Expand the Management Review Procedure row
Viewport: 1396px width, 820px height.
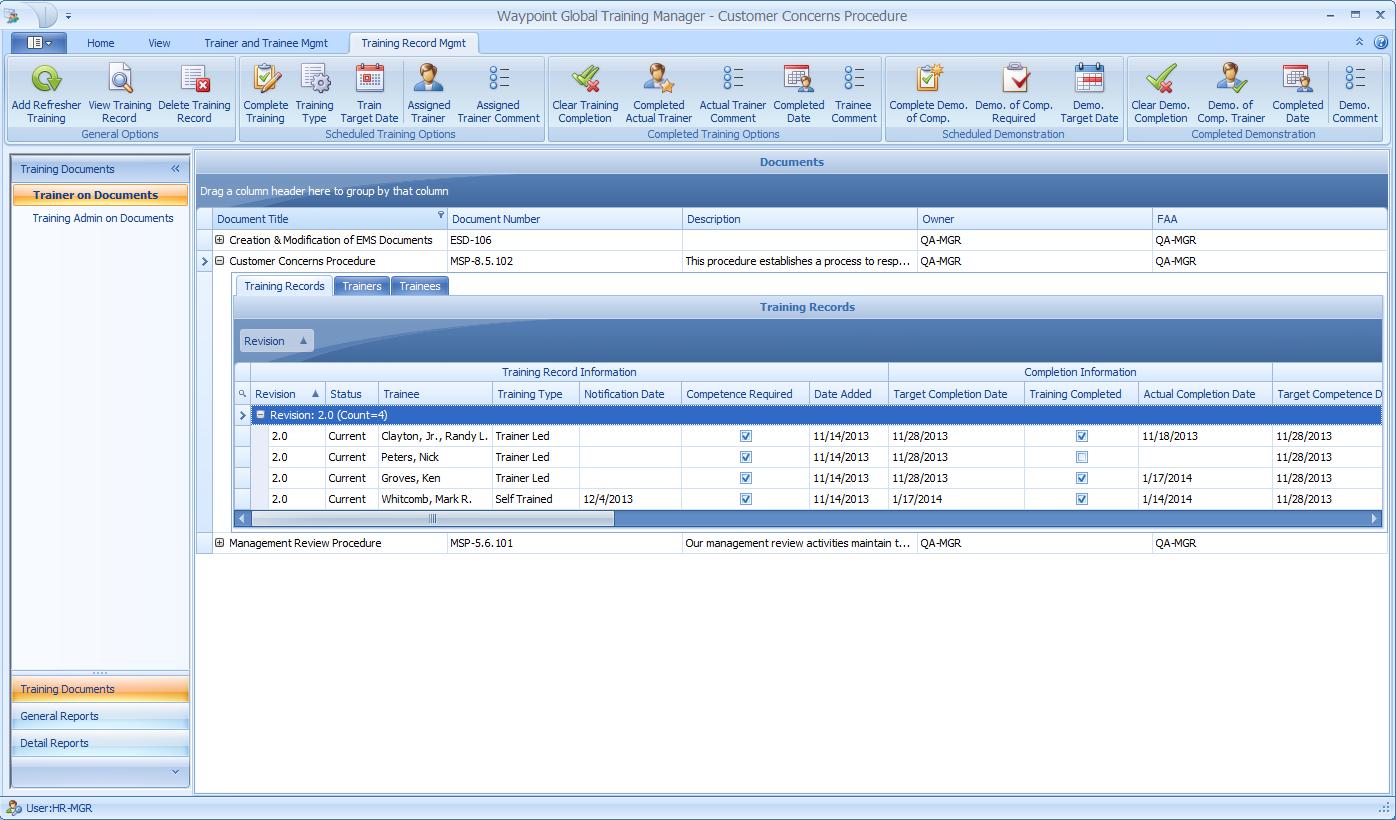(x=220, y=543)
